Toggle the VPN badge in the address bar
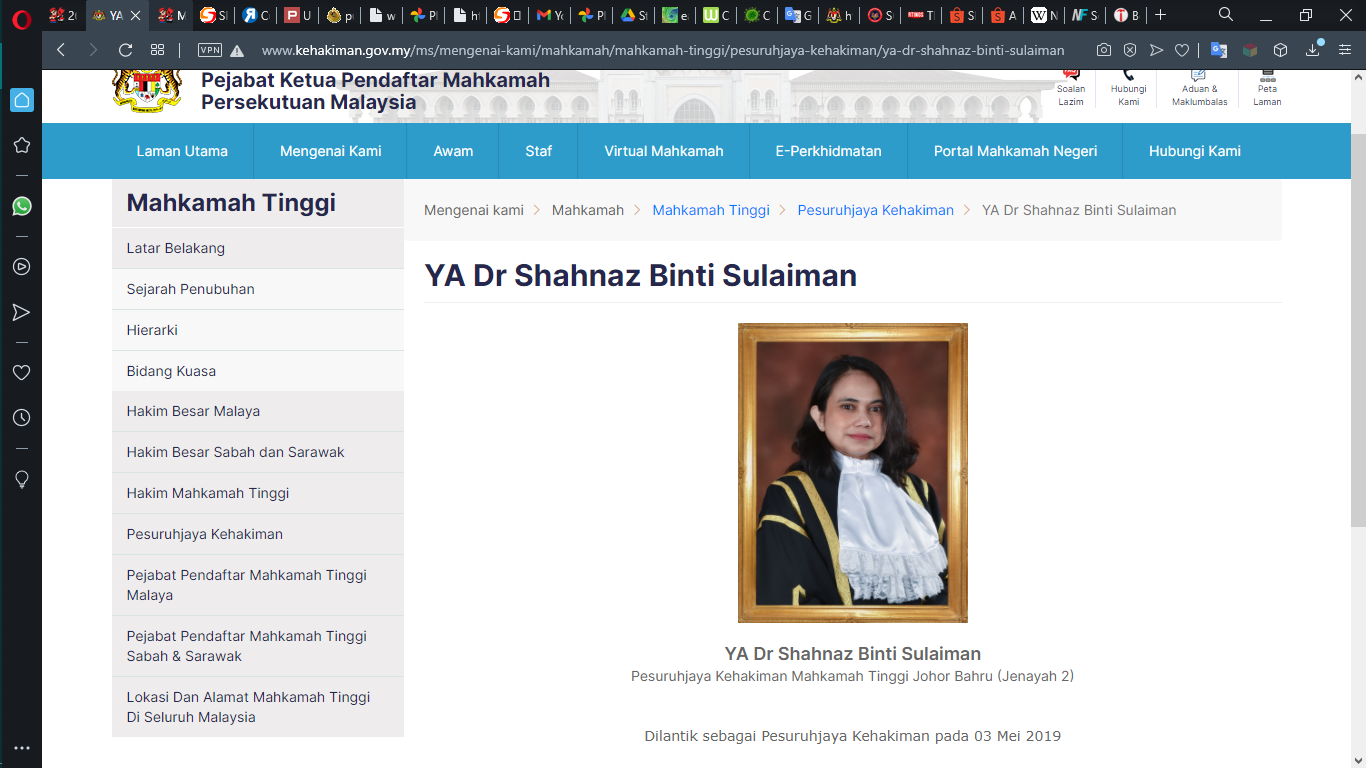 point(210,50)
